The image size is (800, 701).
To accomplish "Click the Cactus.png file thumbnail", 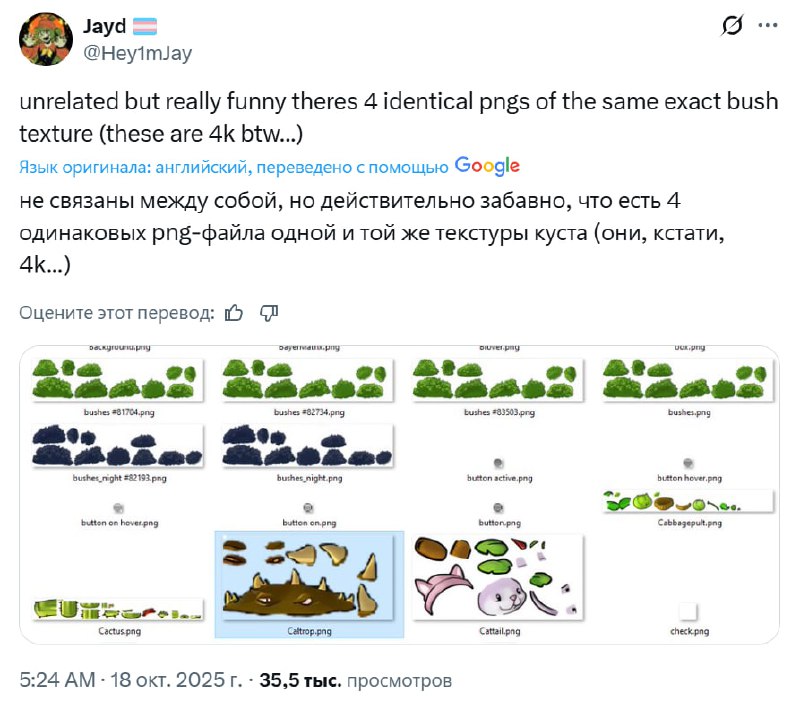I will click(118, 609).
